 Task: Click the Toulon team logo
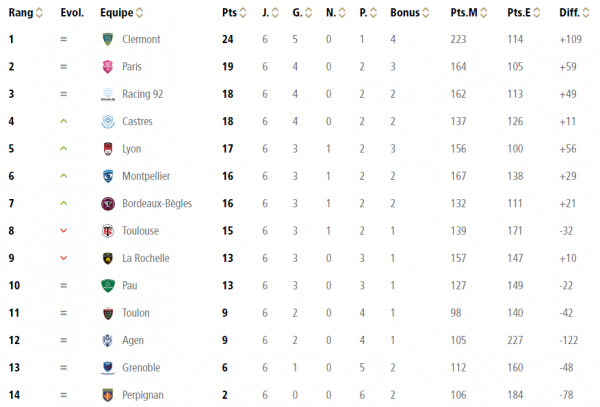tap(107, 313)
